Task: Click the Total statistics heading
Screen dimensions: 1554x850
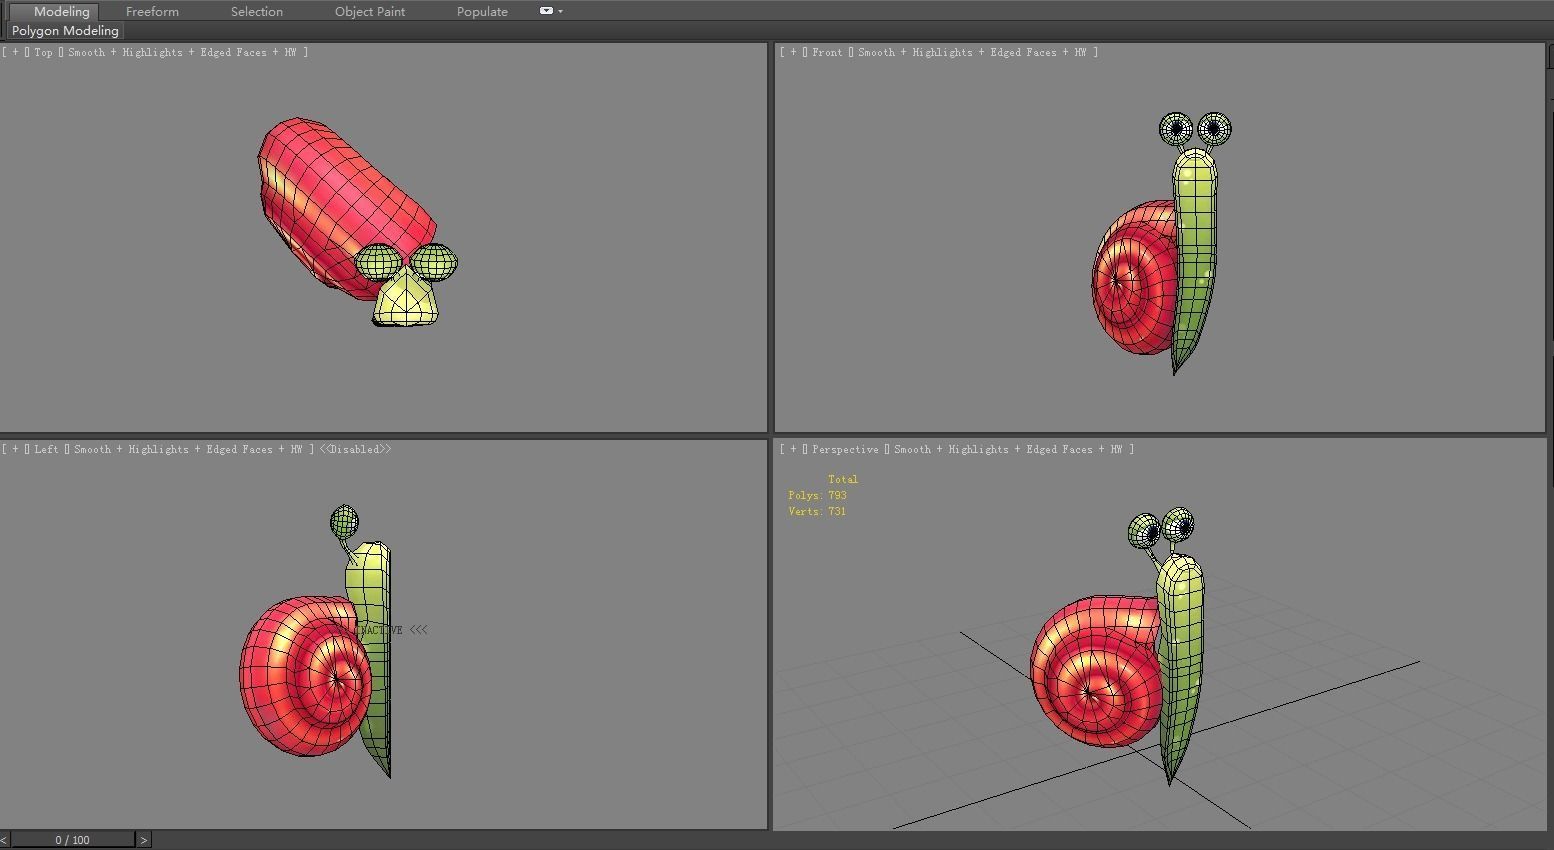Action: pyautogui.click(x=843, y=479)
